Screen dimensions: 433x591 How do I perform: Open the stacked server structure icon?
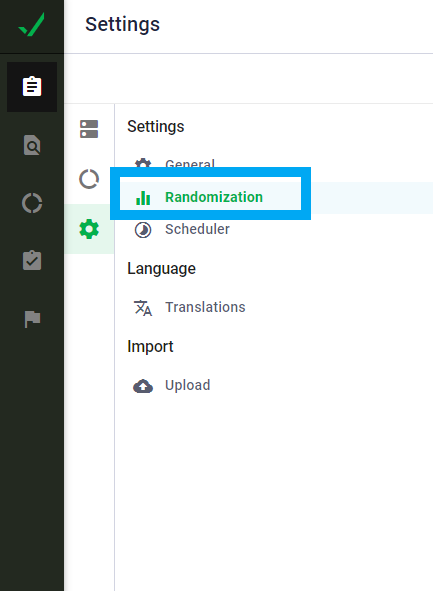tap(89, 129)
